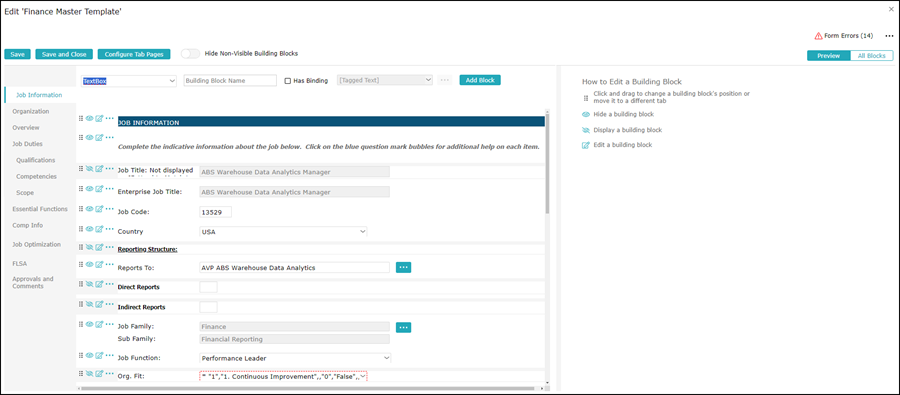The height and width of the screenshot is (395, 900).
Task: Edit the Enterprise Job Title block
Action: (99, 188)
